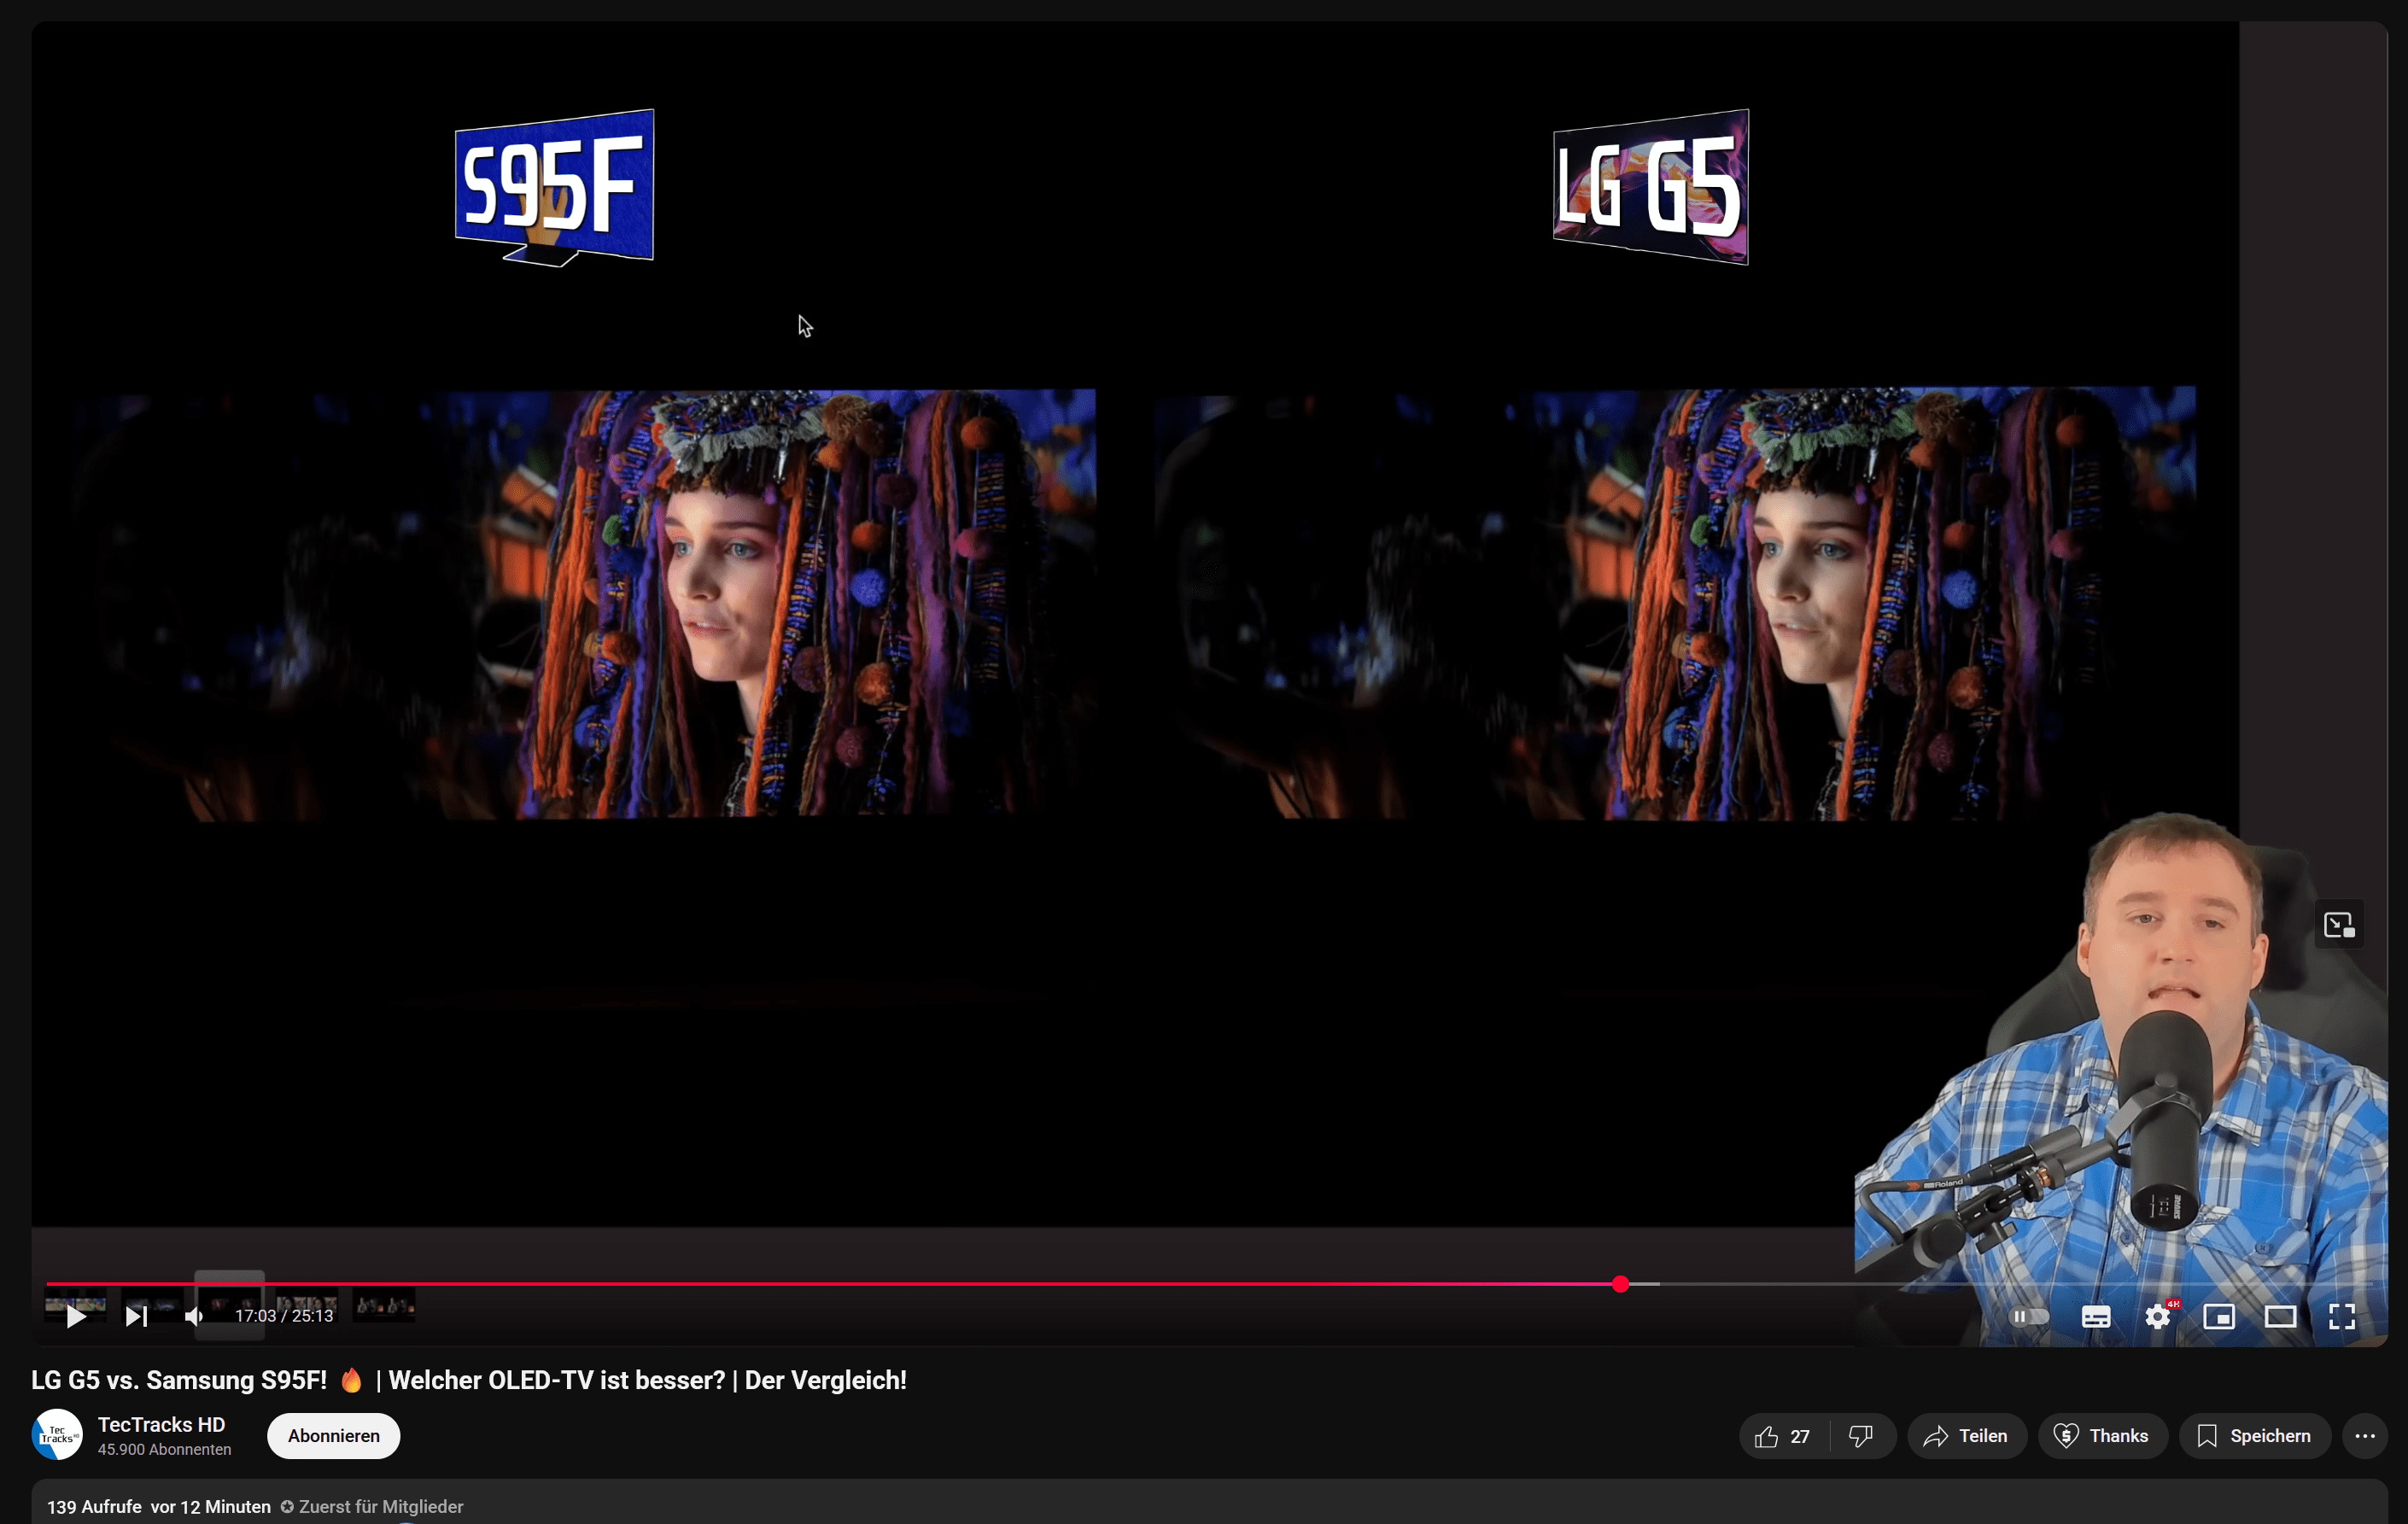Open video settings gear menu
2408x1524 pixels.
(x=2157, y=1316)
